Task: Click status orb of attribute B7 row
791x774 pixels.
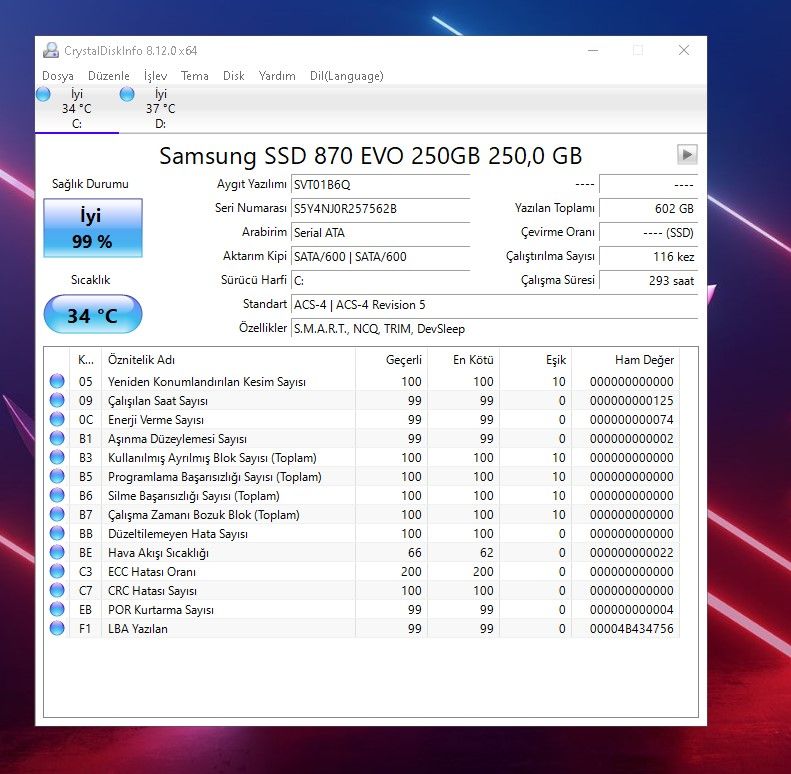Action: [x=57, y=514]
